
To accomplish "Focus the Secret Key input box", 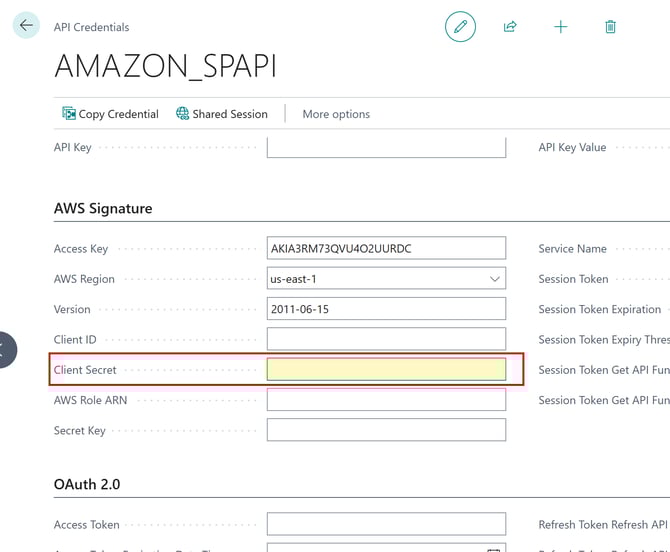I will (x=386, y=430).
